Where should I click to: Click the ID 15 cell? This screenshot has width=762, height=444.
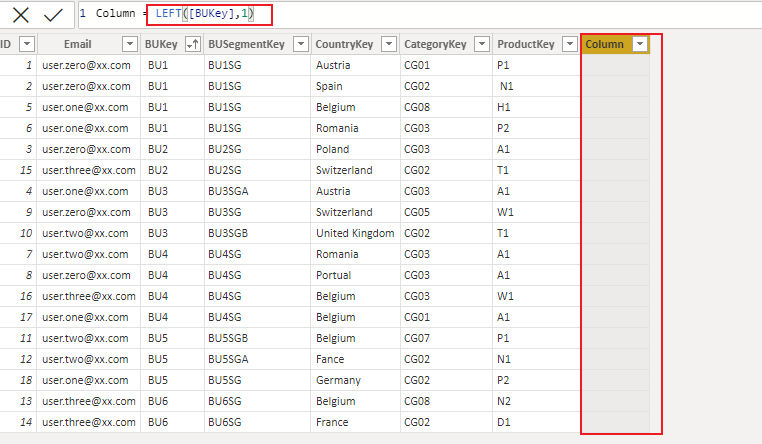tap(18, 170)
